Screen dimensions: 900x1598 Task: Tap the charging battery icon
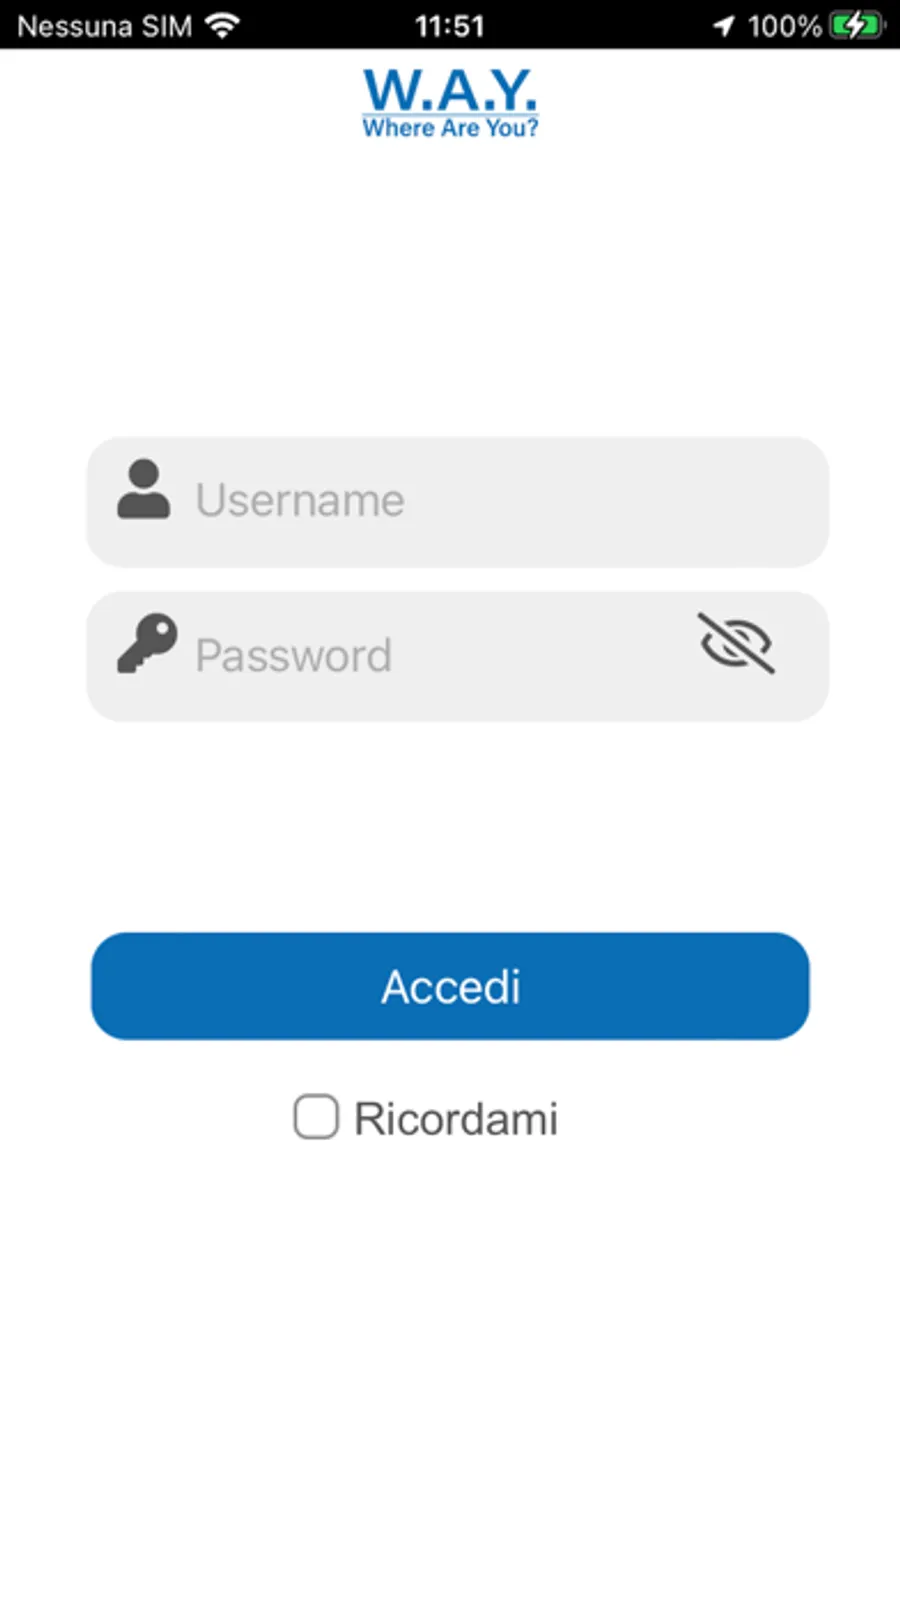858,25
